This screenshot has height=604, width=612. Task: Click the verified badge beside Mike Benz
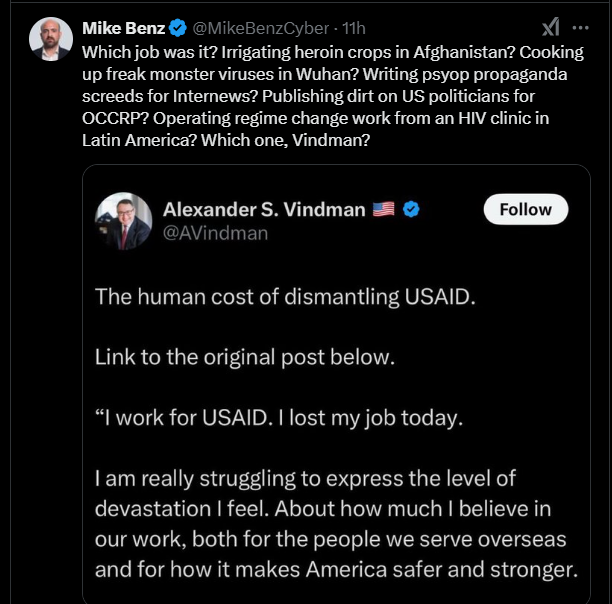pos(178,28)
